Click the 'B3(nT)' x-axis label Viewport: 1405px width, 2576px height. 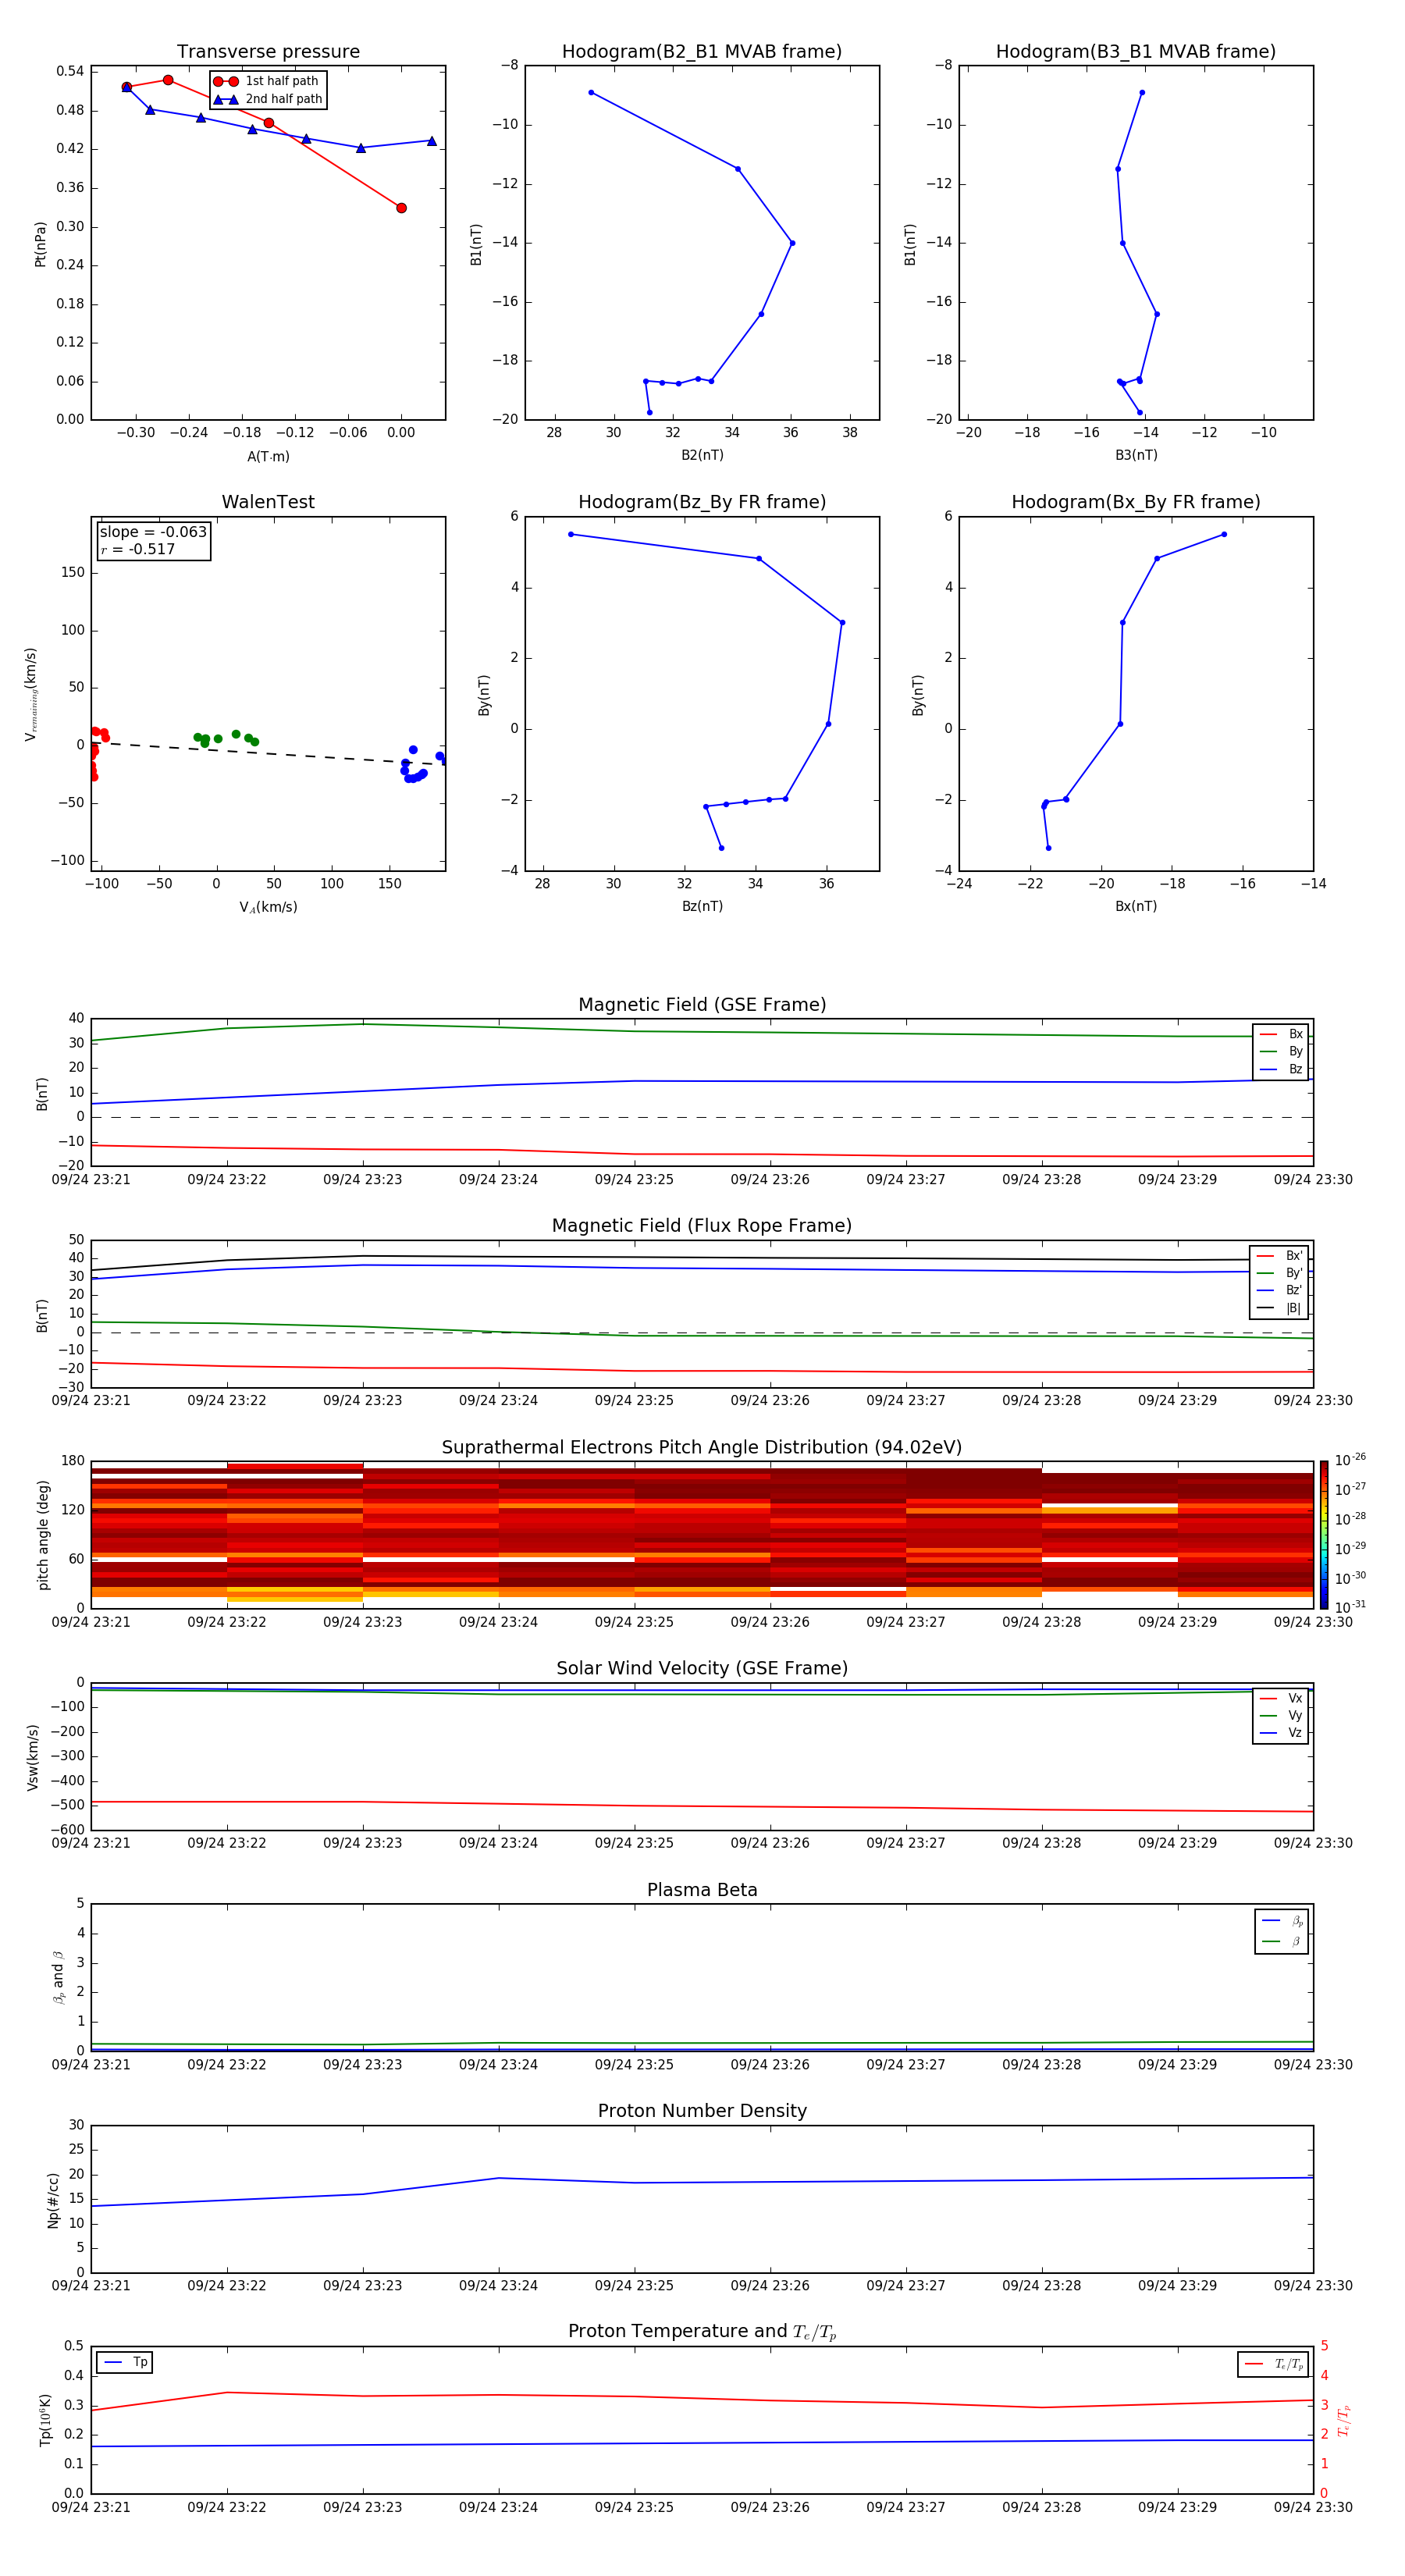pos(1136,455)
